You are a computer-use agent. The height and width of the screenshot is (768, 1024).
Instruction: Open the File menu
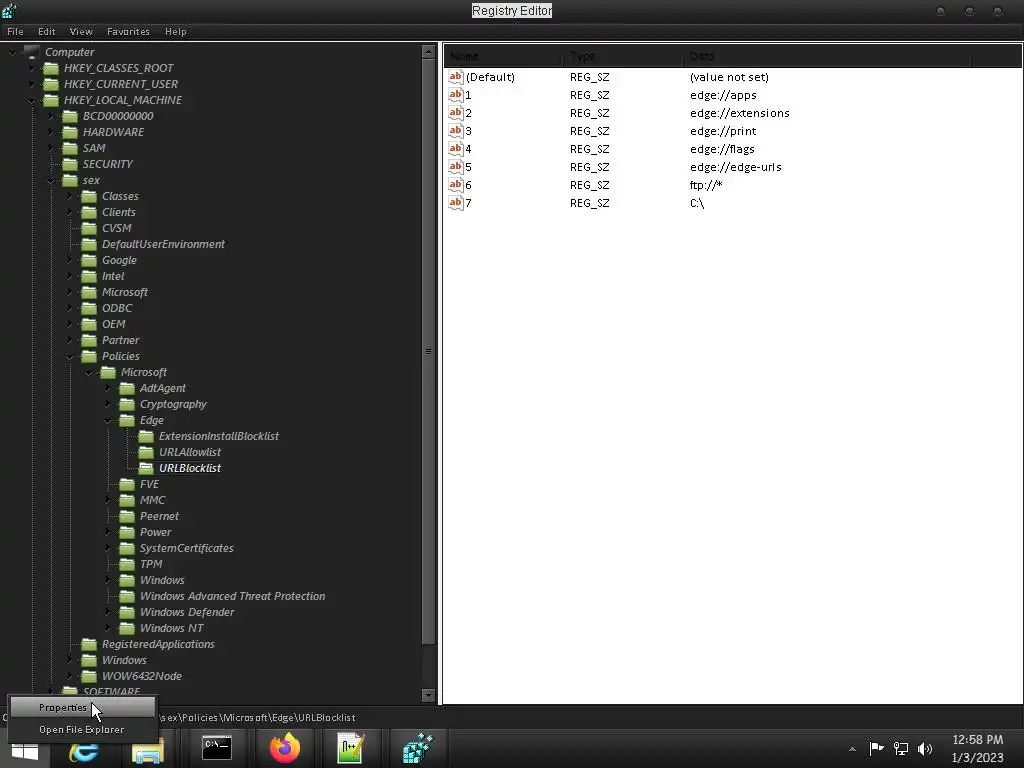[x=15, y=31]
